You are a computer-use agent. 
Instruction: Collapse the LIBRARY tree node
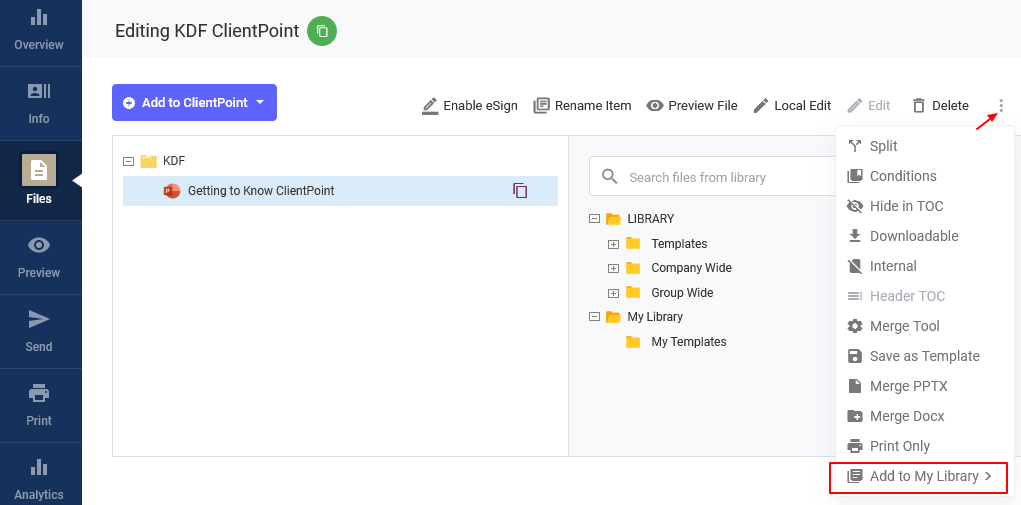[x=594, y=219]
